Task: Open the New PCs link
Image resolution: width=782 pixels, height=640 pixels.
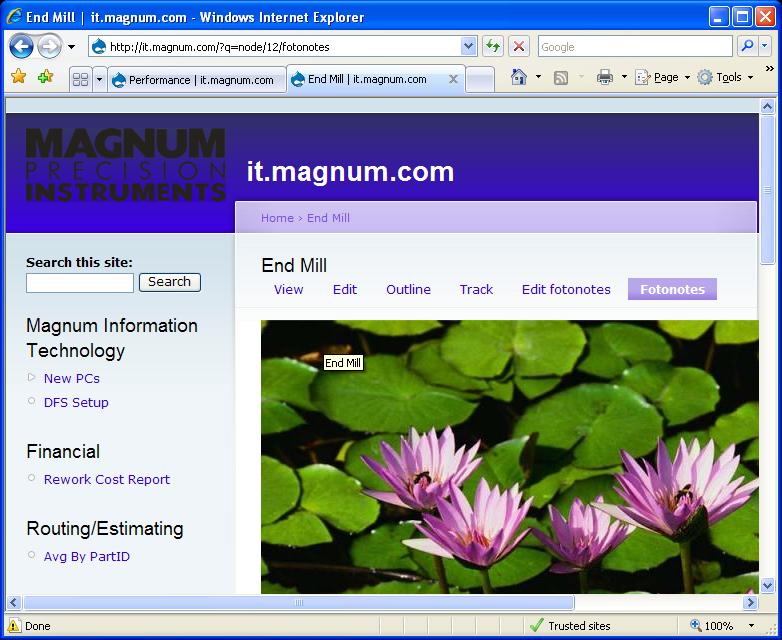Action: [72, 379]
